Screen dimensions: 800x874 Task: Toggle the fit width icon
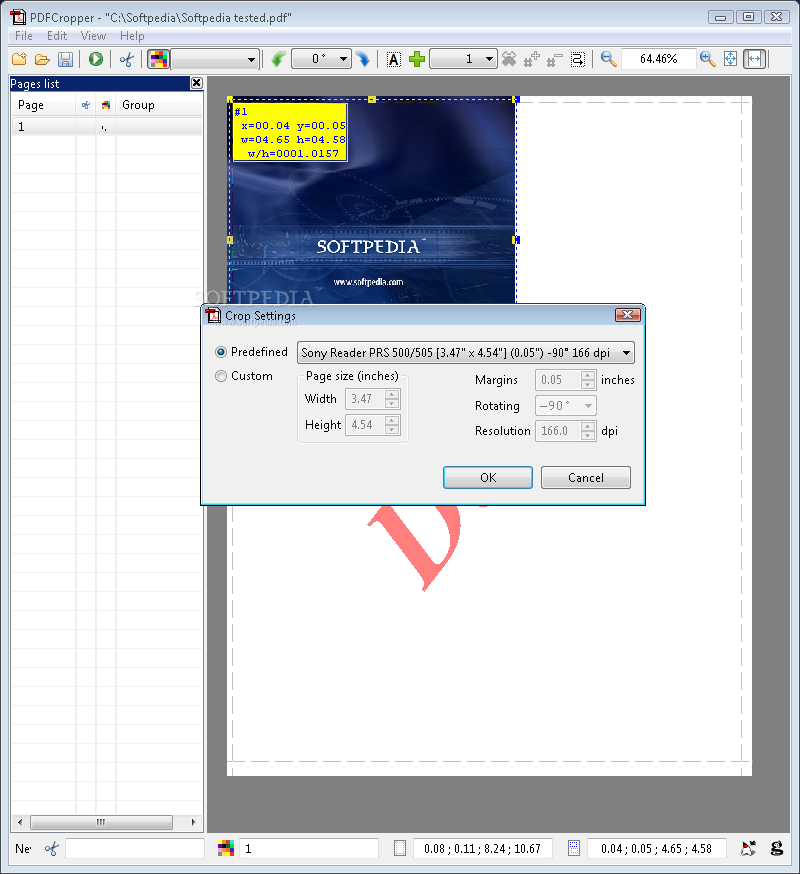click(754, 59)
